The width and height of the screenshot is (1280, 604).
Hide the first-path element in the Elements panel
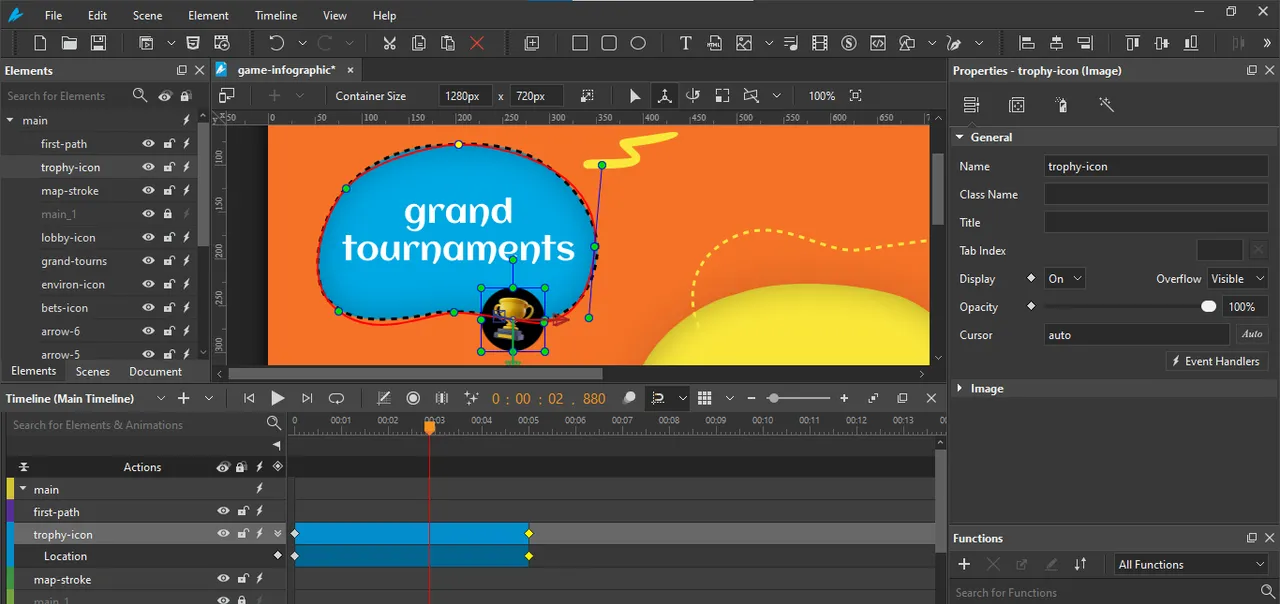point(148,144)
